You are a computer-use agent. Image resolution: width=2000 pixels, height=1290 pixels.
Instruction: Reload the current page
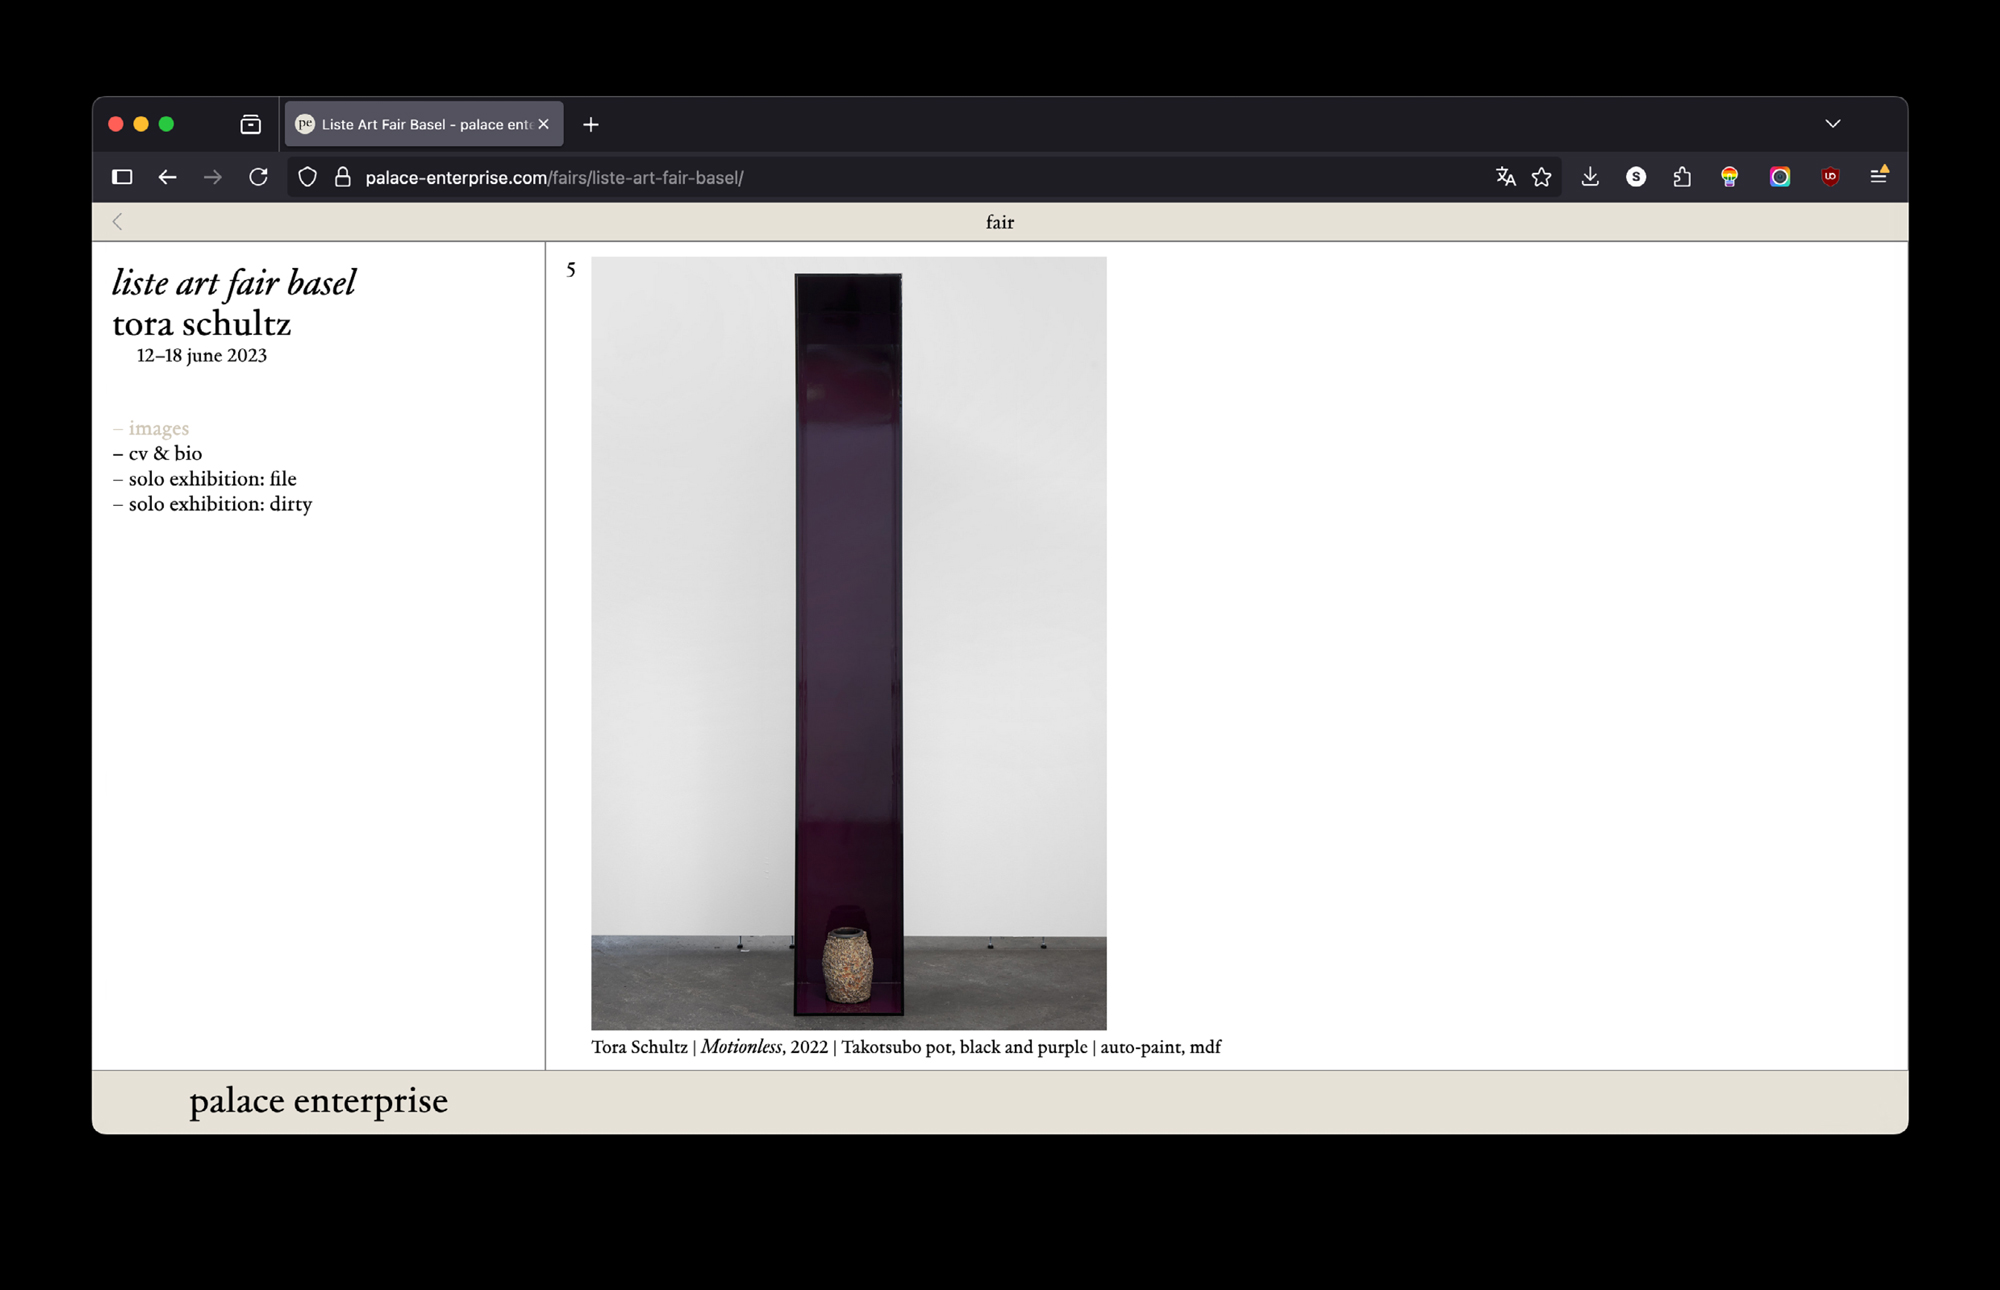pos(259,177)
